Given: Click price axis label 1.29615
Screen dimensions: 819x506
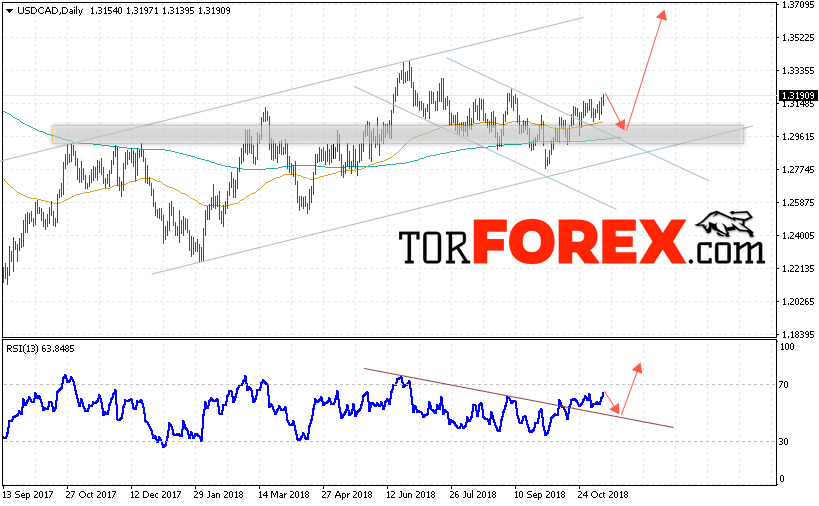Looking at the screenshot, I should 798,137.
